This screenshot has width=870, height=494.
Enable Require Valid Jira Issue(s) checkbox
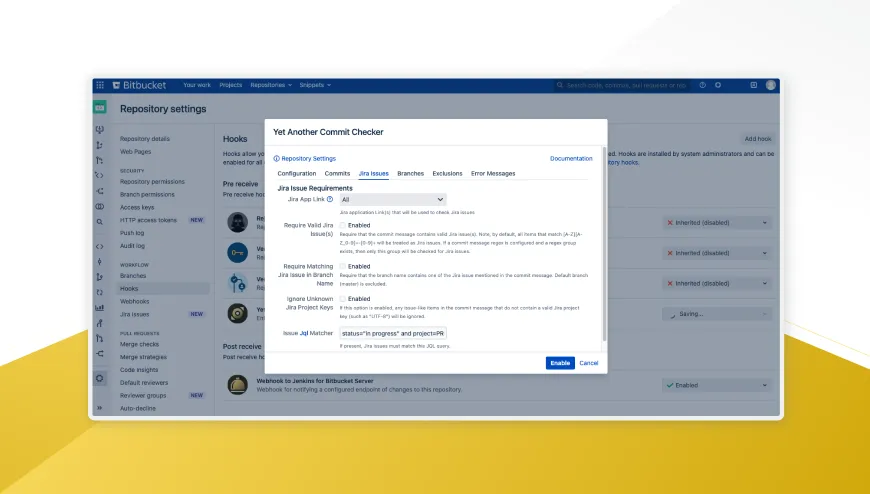(343, 226)
